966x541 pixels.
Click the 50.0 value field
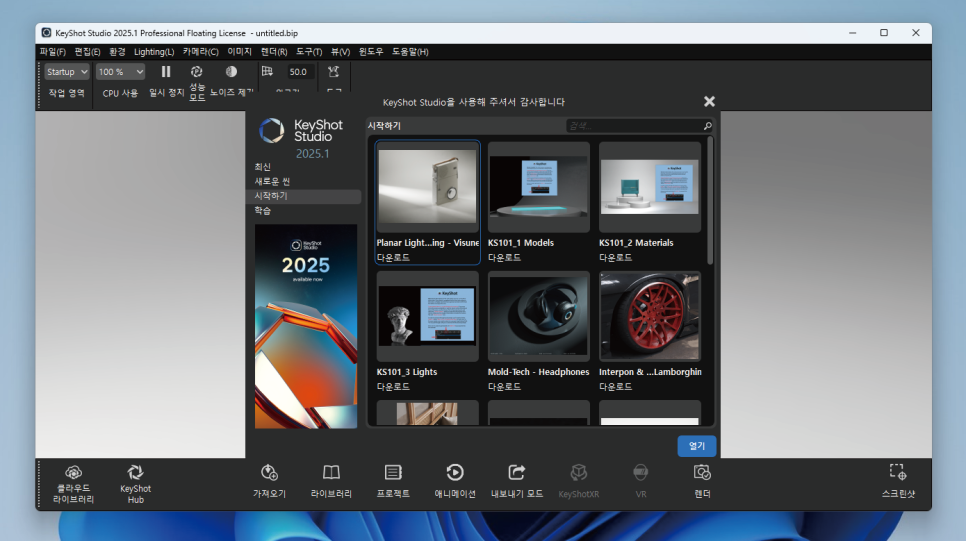point(299,72)
